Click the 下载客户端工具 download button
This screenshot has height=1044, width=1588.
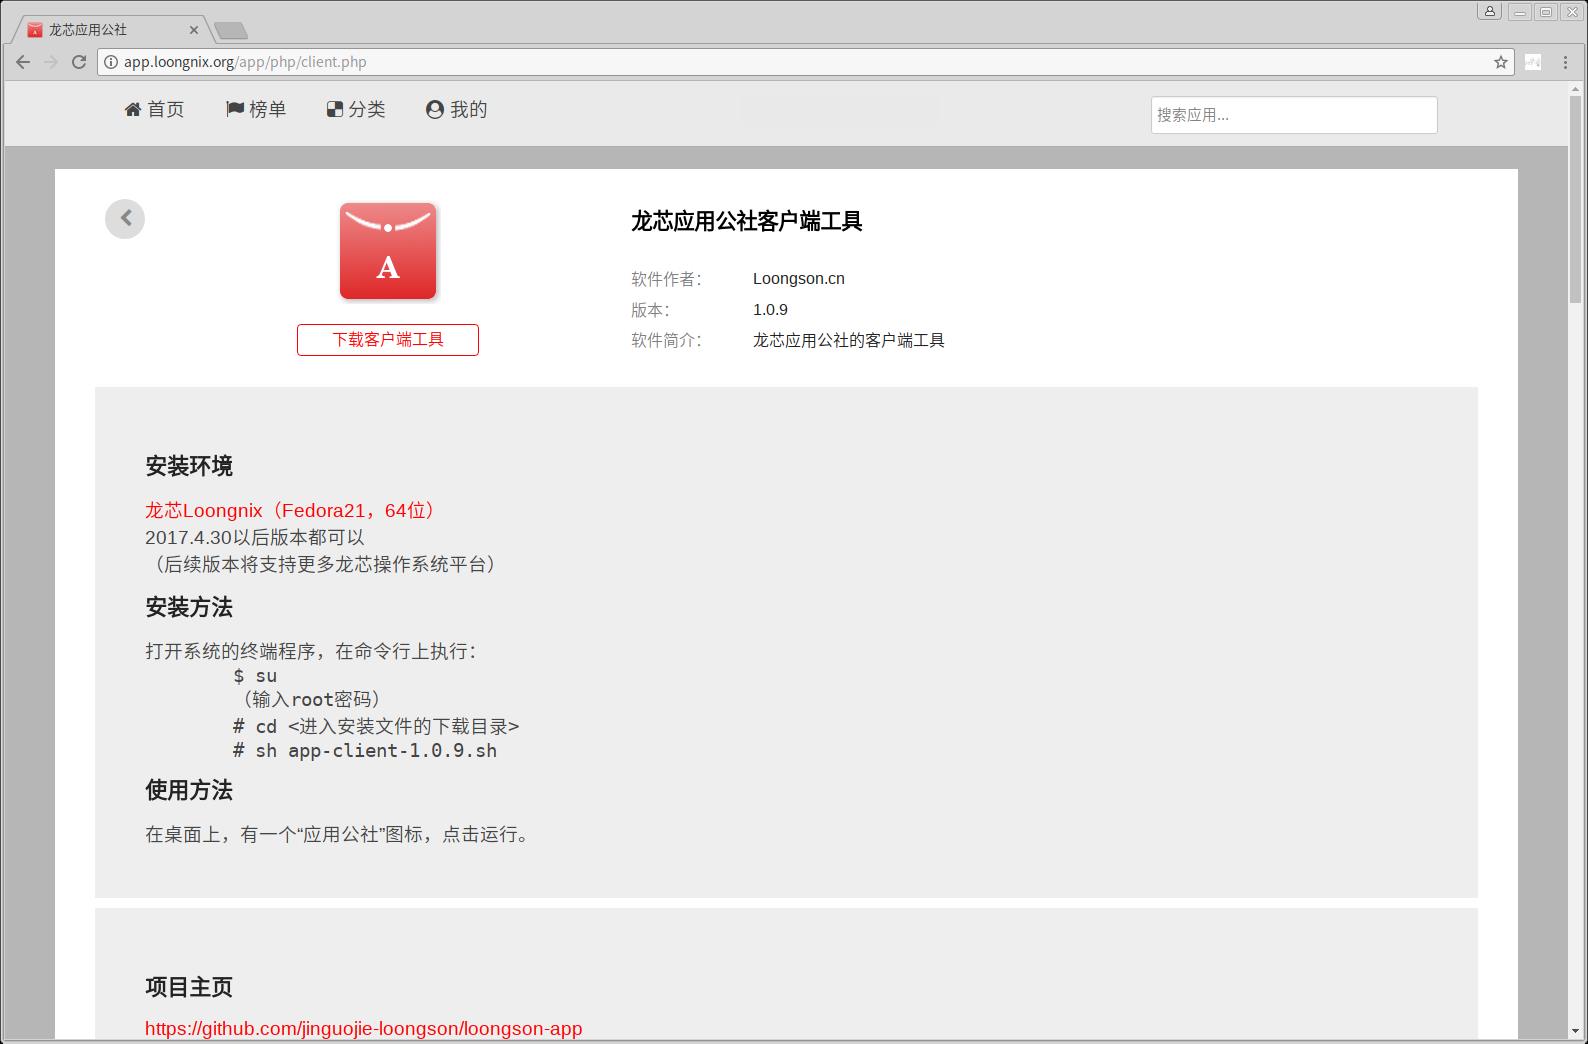[x=388, y=340]
